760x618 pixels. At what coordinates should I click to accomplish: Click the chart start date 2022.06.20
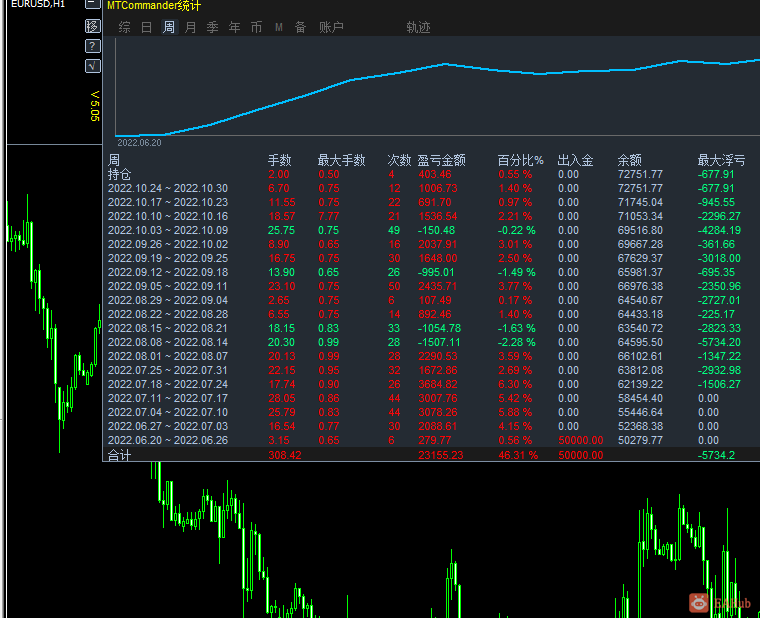pos(139,143)
